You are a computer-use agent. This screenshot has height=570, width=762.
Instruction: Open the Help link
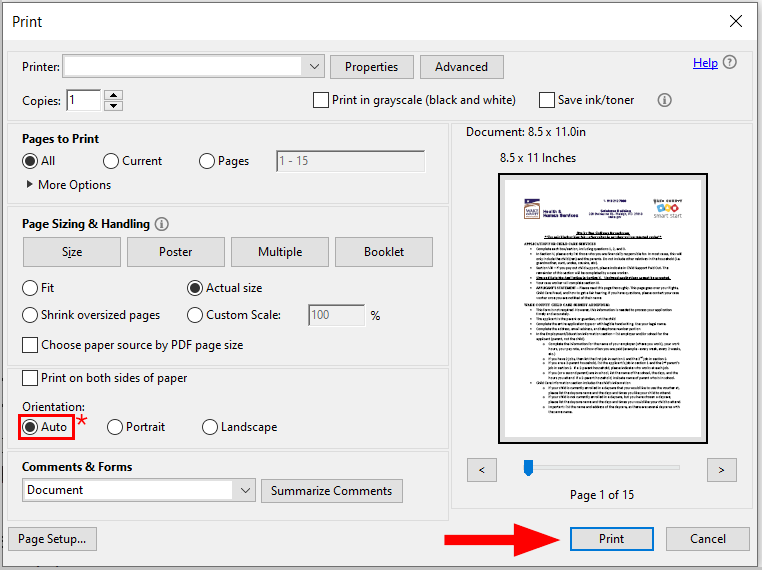coord(705,63)
